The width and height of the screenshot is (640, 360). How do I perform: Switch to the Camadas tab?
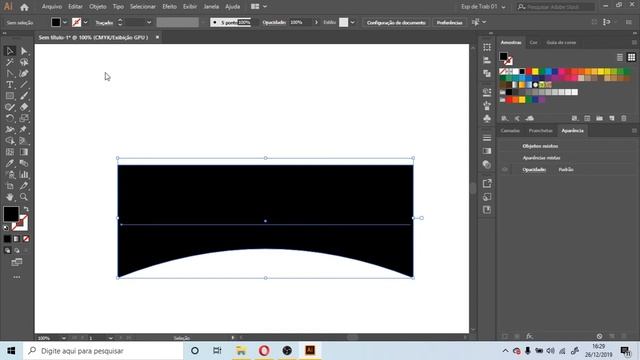[x=510, y=131]
